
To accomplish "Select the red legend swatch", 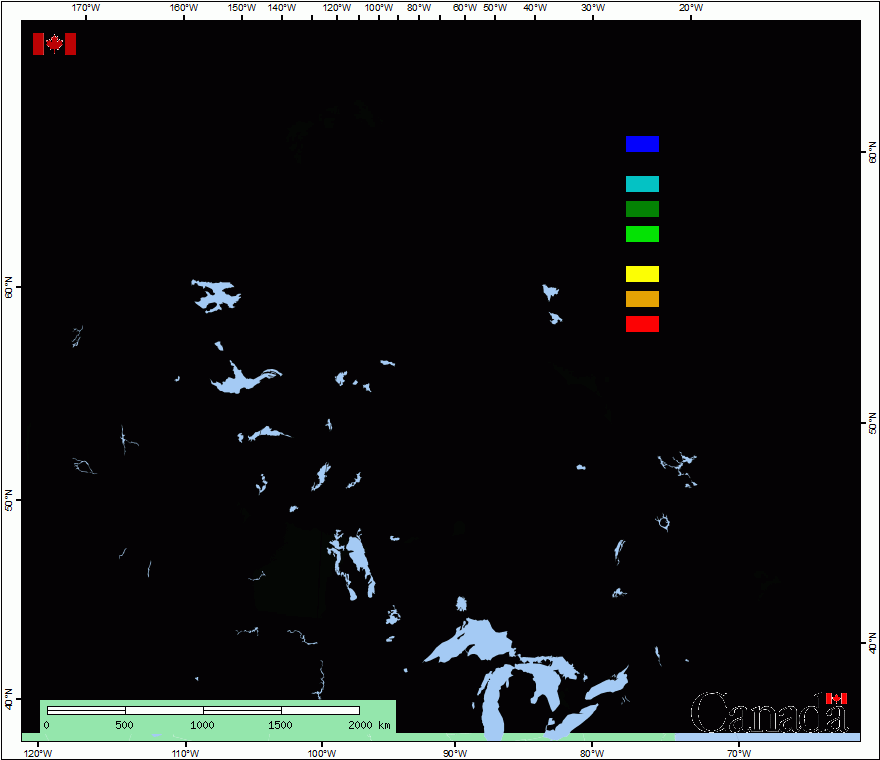I will coord(642,324).
